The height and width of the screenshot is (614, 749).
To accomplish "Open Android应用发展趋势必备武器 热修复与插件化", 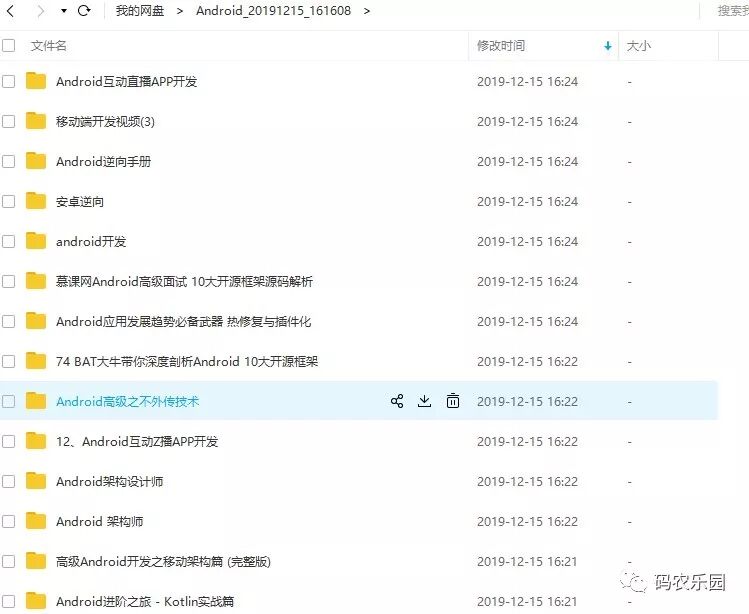I will [x=183, y=322].
